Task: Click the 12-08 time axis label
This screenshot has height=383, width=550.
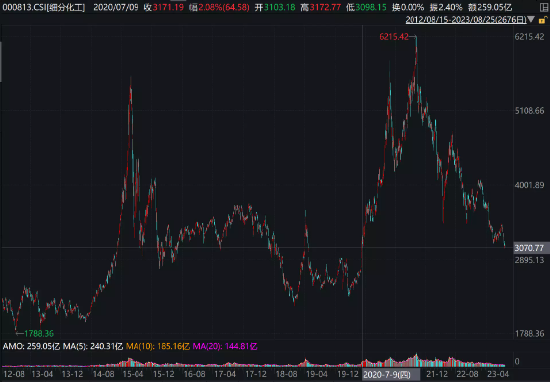Action: click(14, 374)
